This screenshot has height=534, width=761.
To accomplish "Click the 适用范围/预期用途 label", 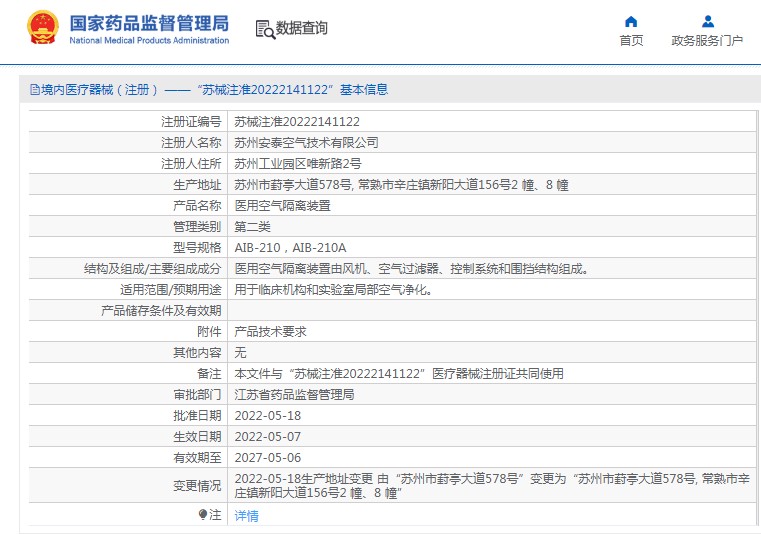I will click(x=171, y=290).
